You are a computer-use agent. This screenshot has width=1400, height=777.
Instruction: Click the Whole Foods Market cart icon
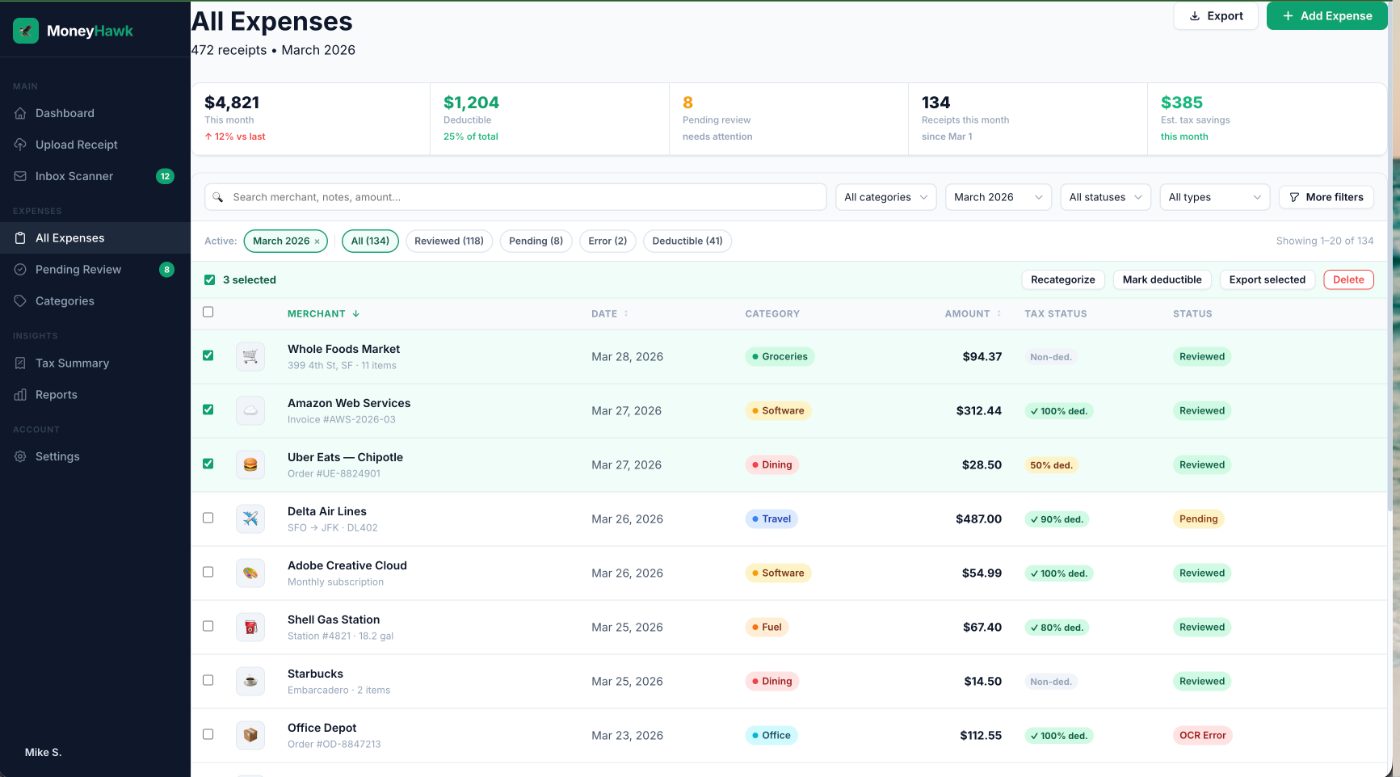pos(250,357)
